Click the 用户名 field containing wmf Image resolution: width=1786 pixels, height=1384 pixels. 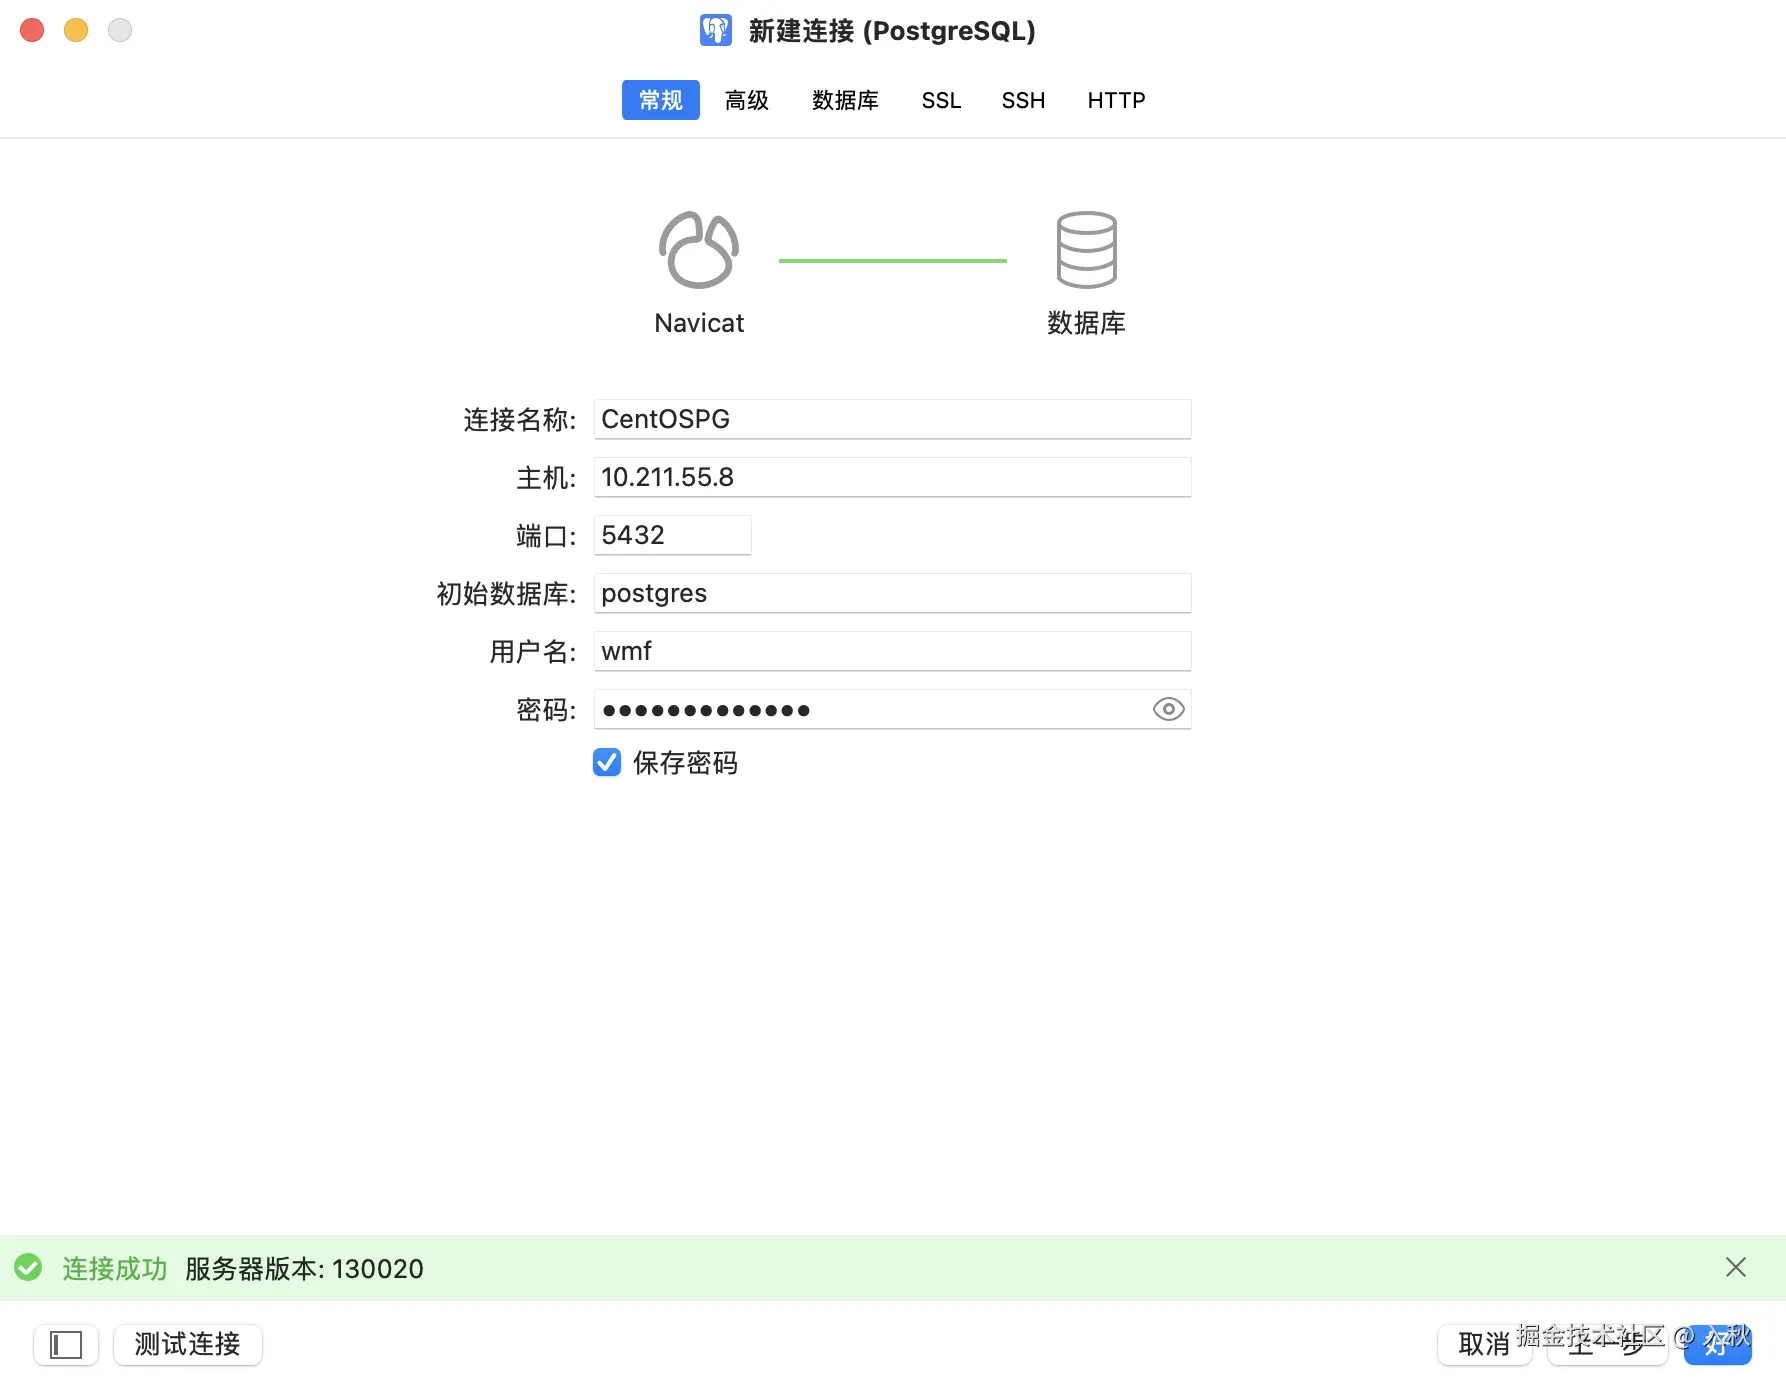[x=892, y=651]
